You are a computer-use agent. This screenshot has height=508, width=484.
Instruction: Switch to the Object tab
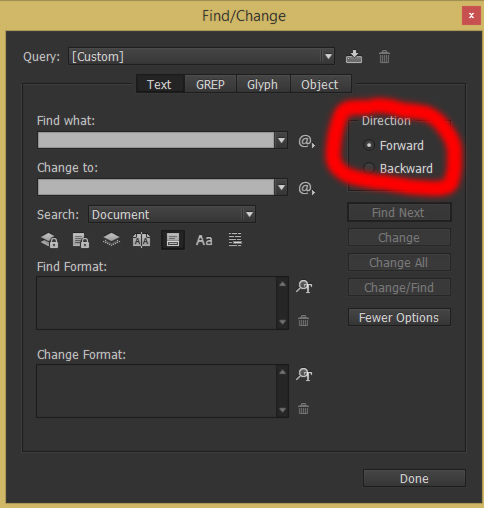[x=320, y=84]
